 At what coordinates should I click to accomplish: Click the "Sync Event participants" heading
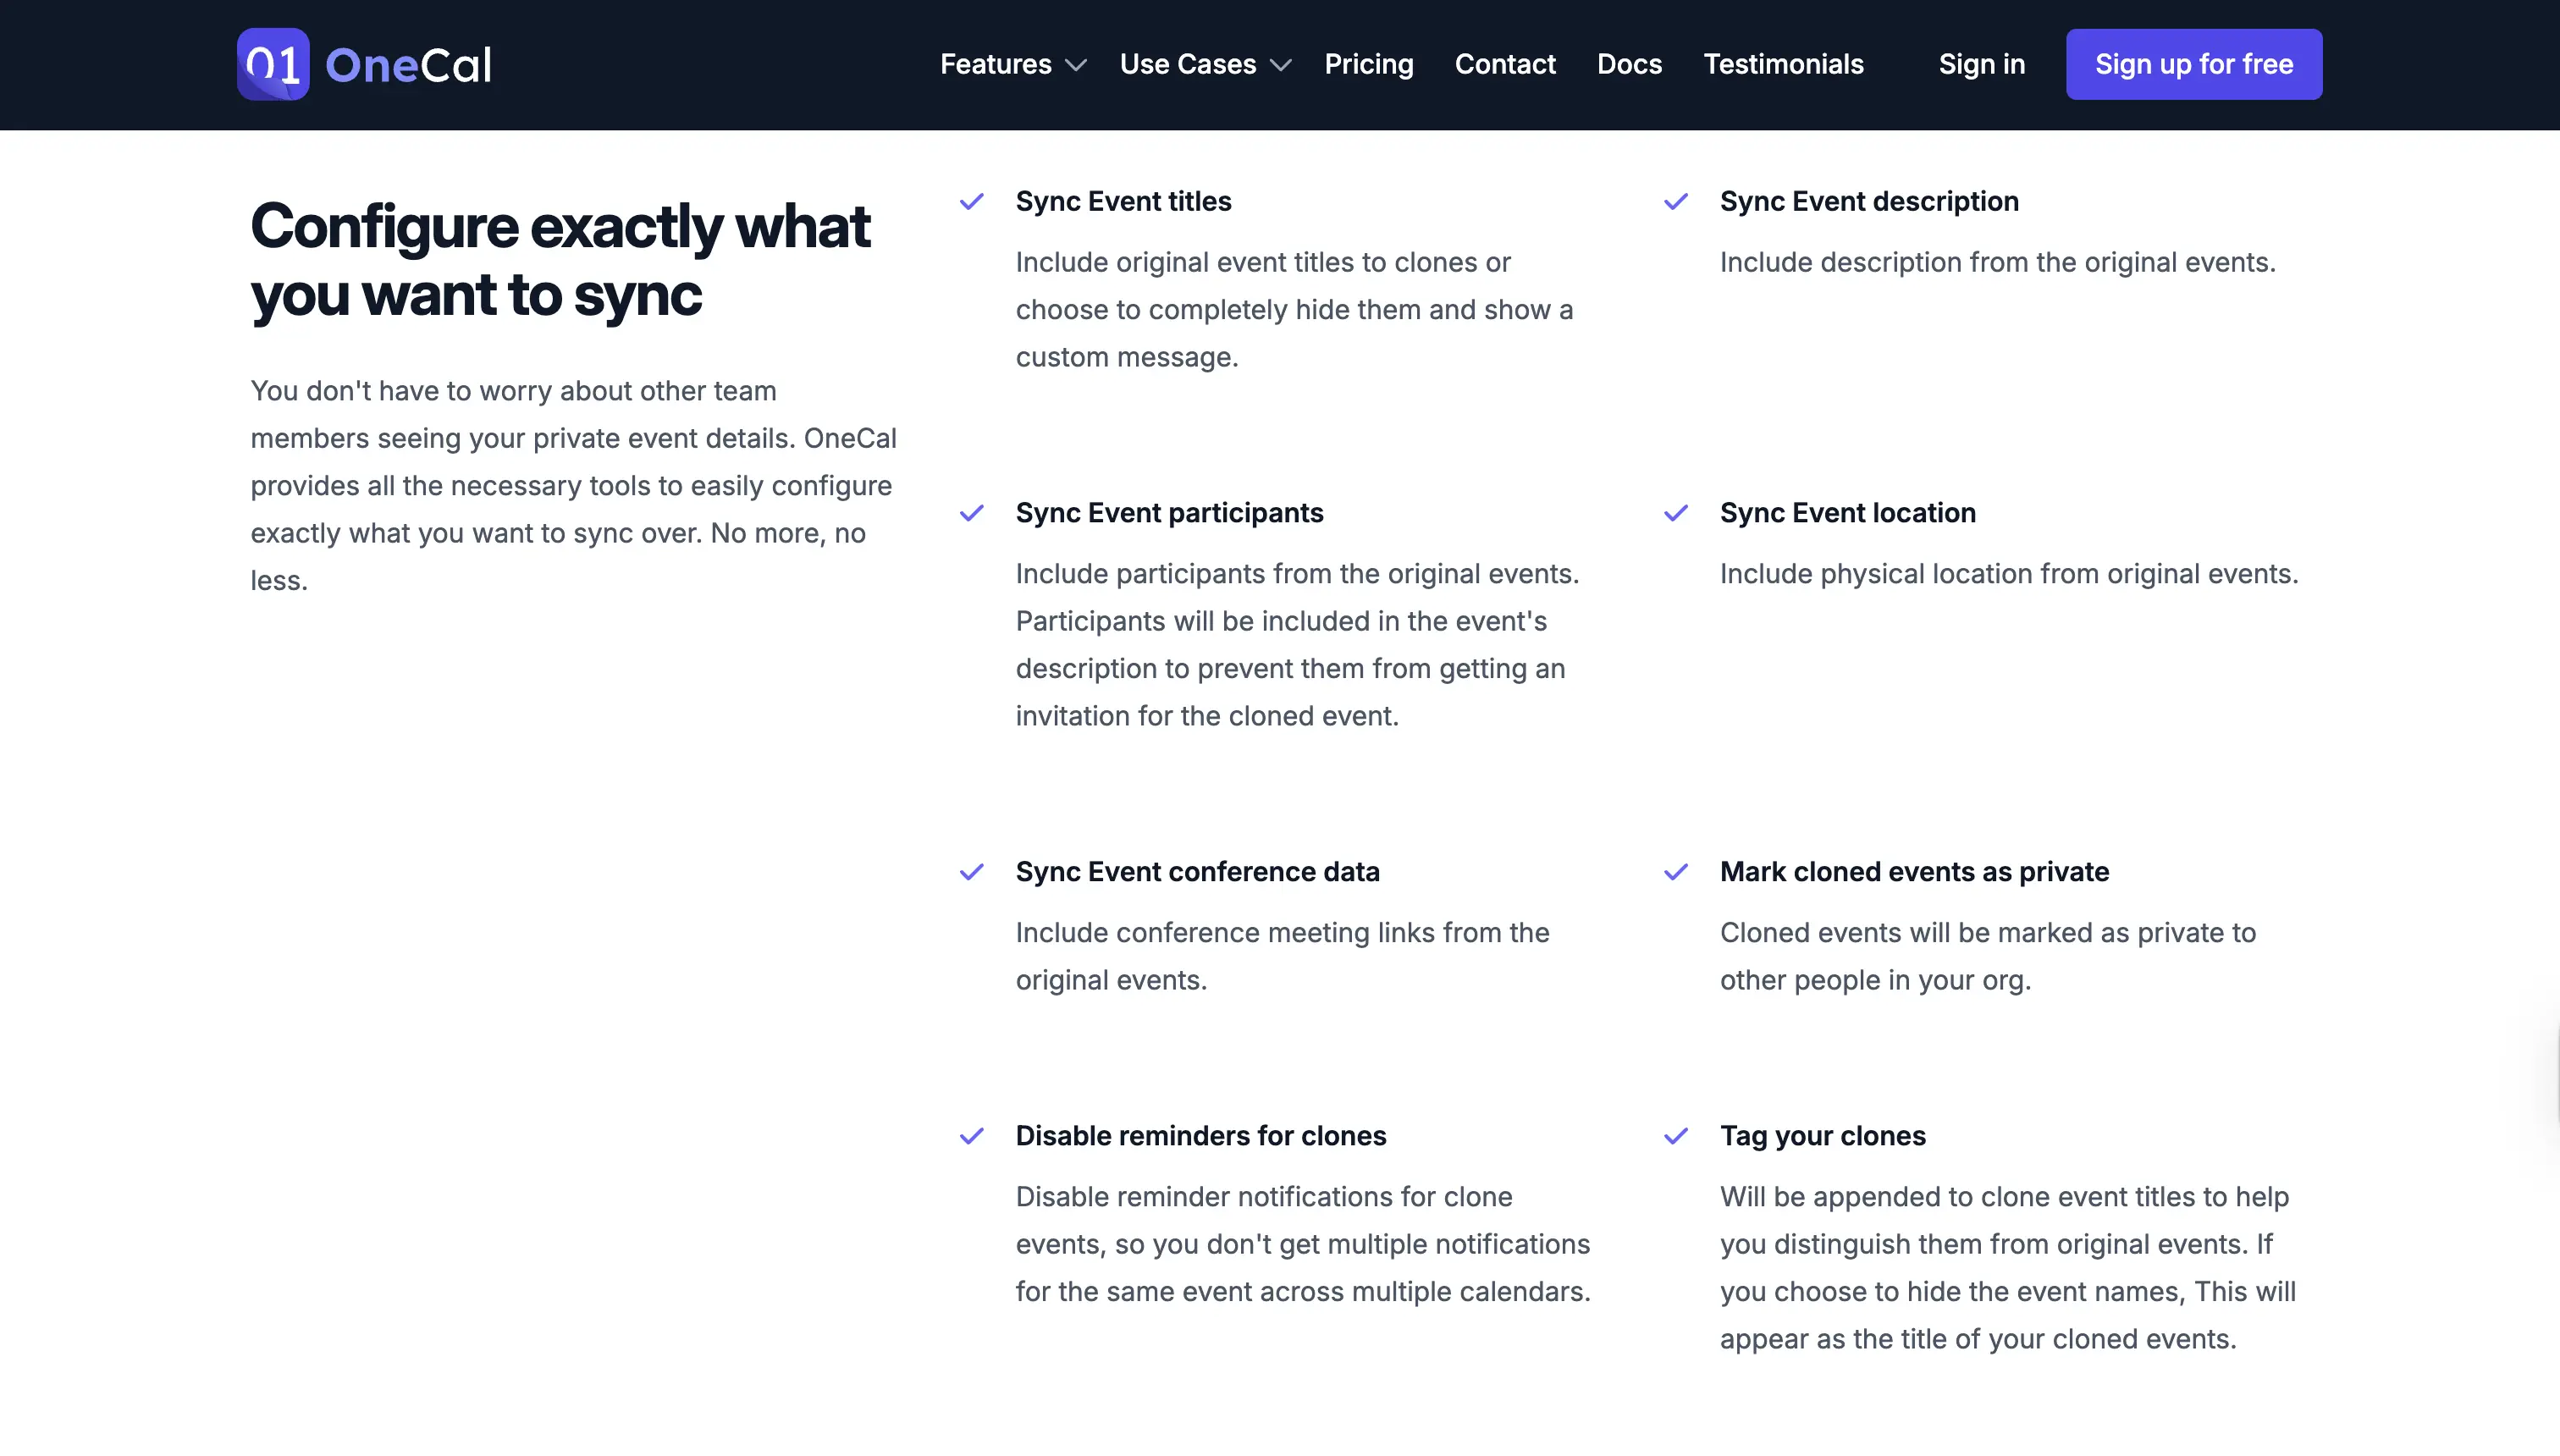[1169, 513]
